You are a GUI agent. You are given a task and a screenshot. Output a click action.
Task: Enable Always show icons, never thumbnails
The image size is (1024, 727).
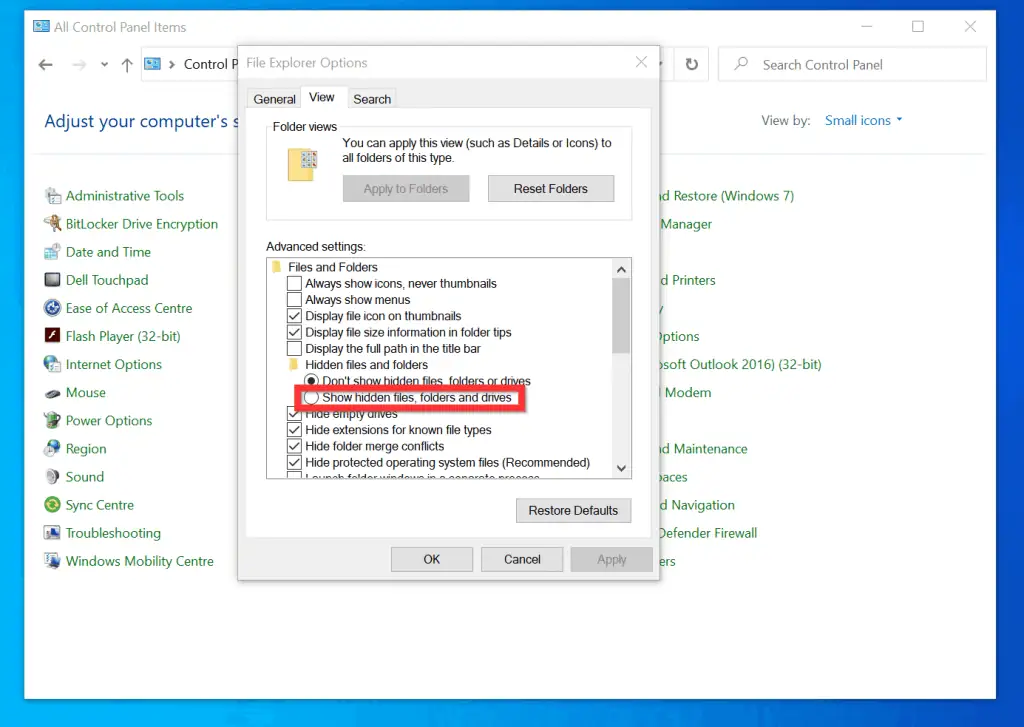click(x=295, y=283)
